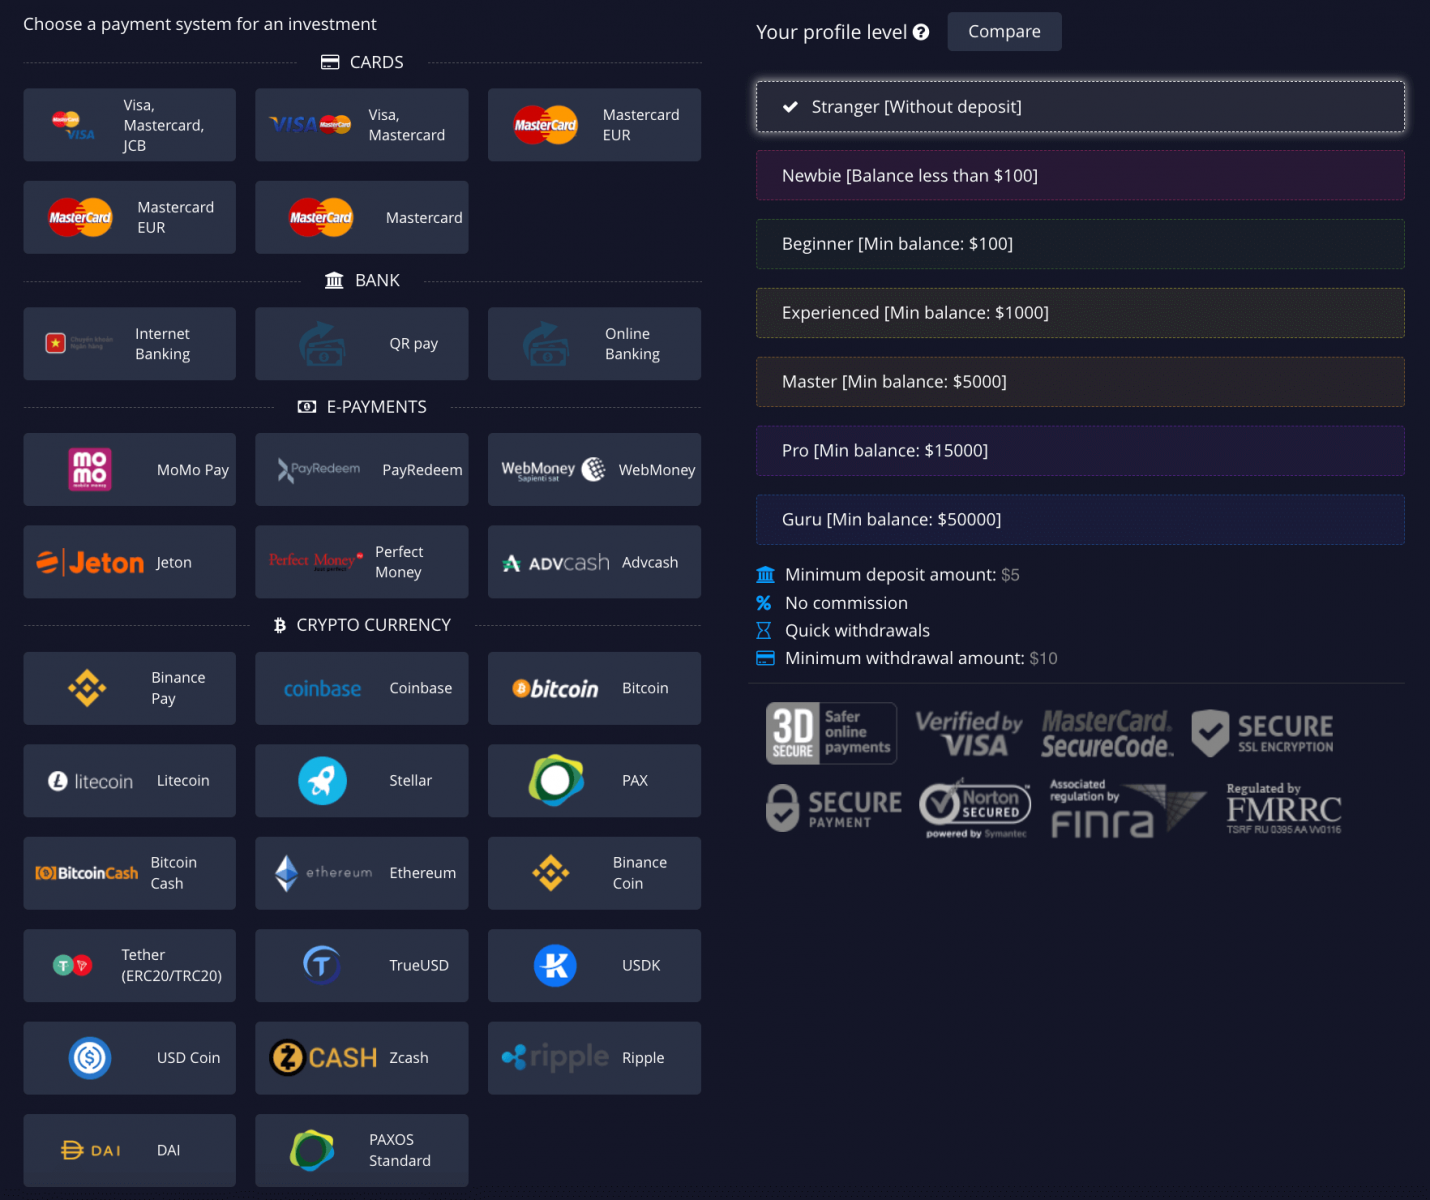Click the FMRRC regulated badge

(1284, 809)
